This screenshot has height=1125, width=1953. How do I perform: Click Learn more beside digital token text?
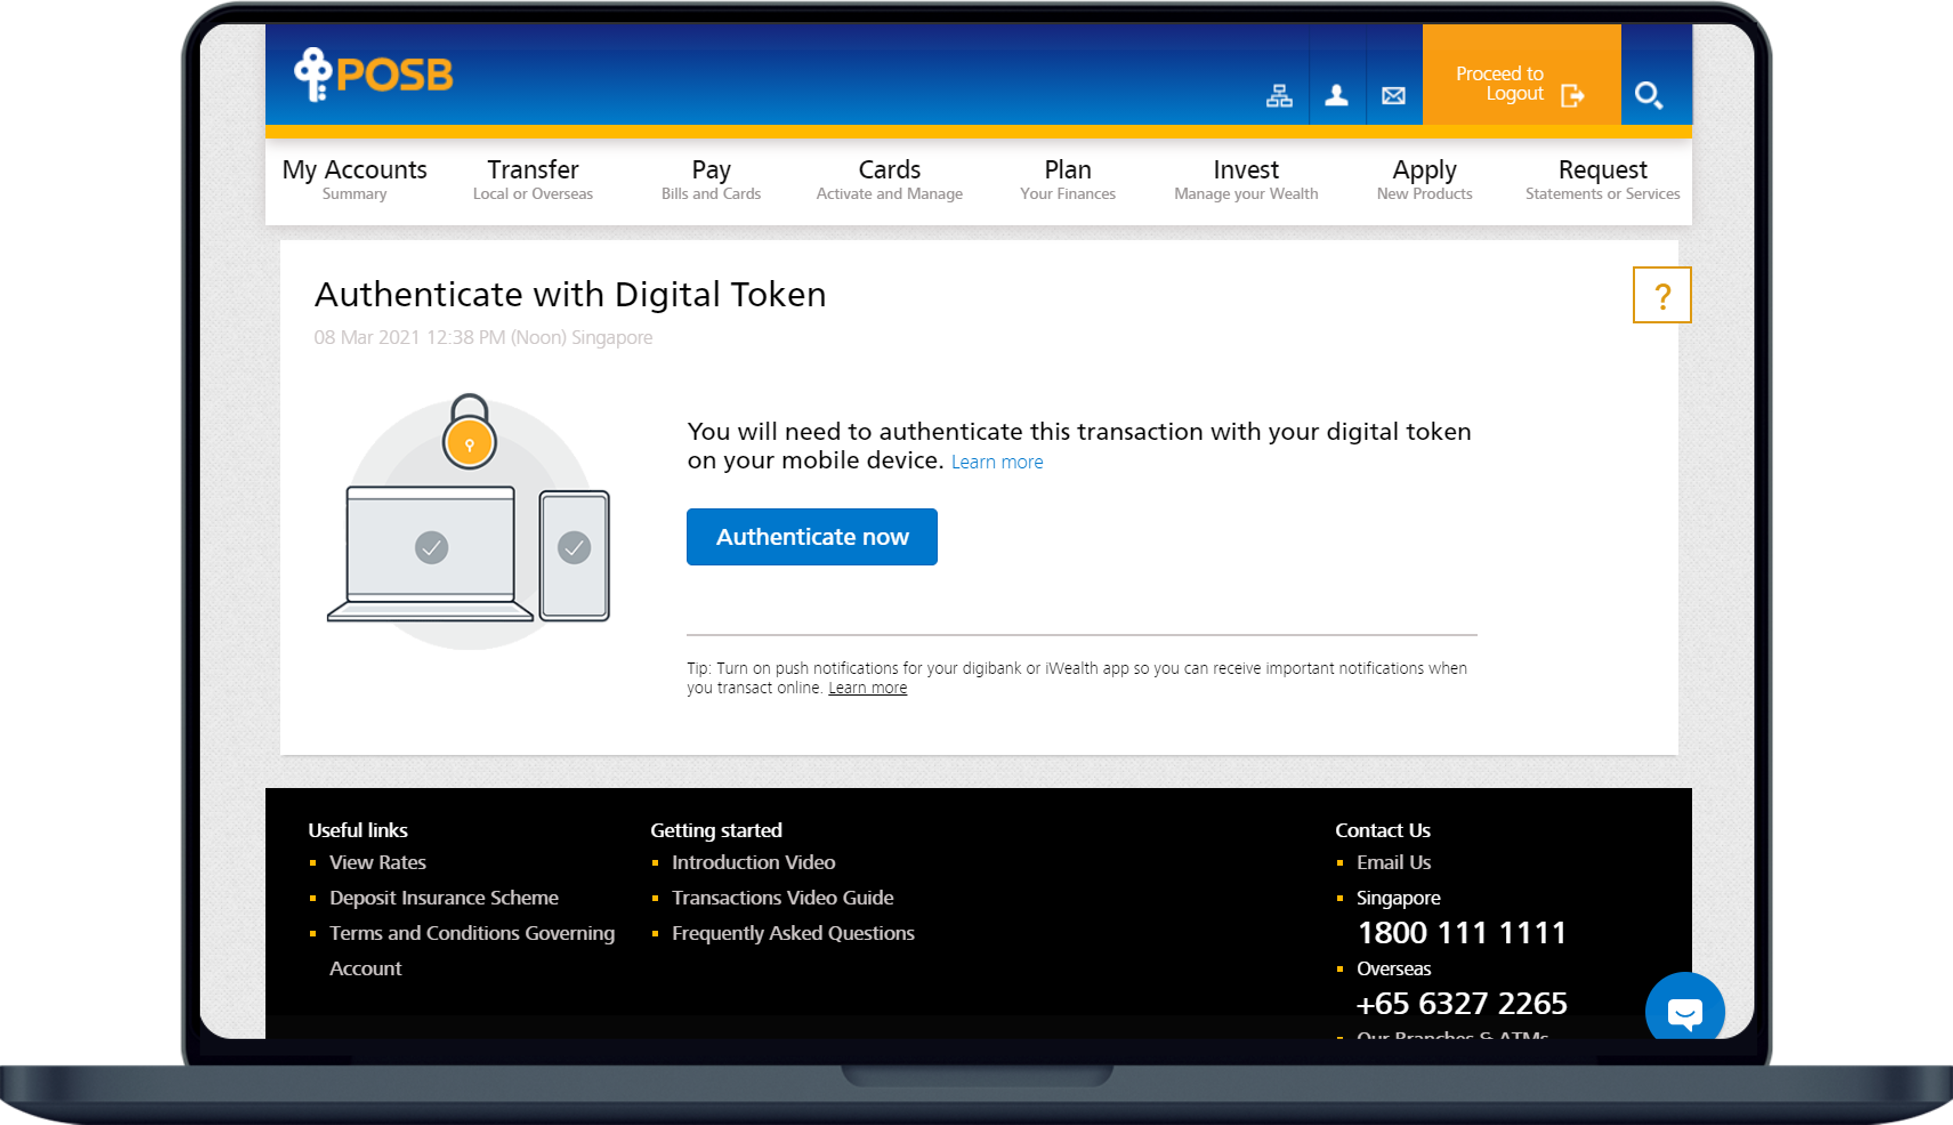coord(996,462)
